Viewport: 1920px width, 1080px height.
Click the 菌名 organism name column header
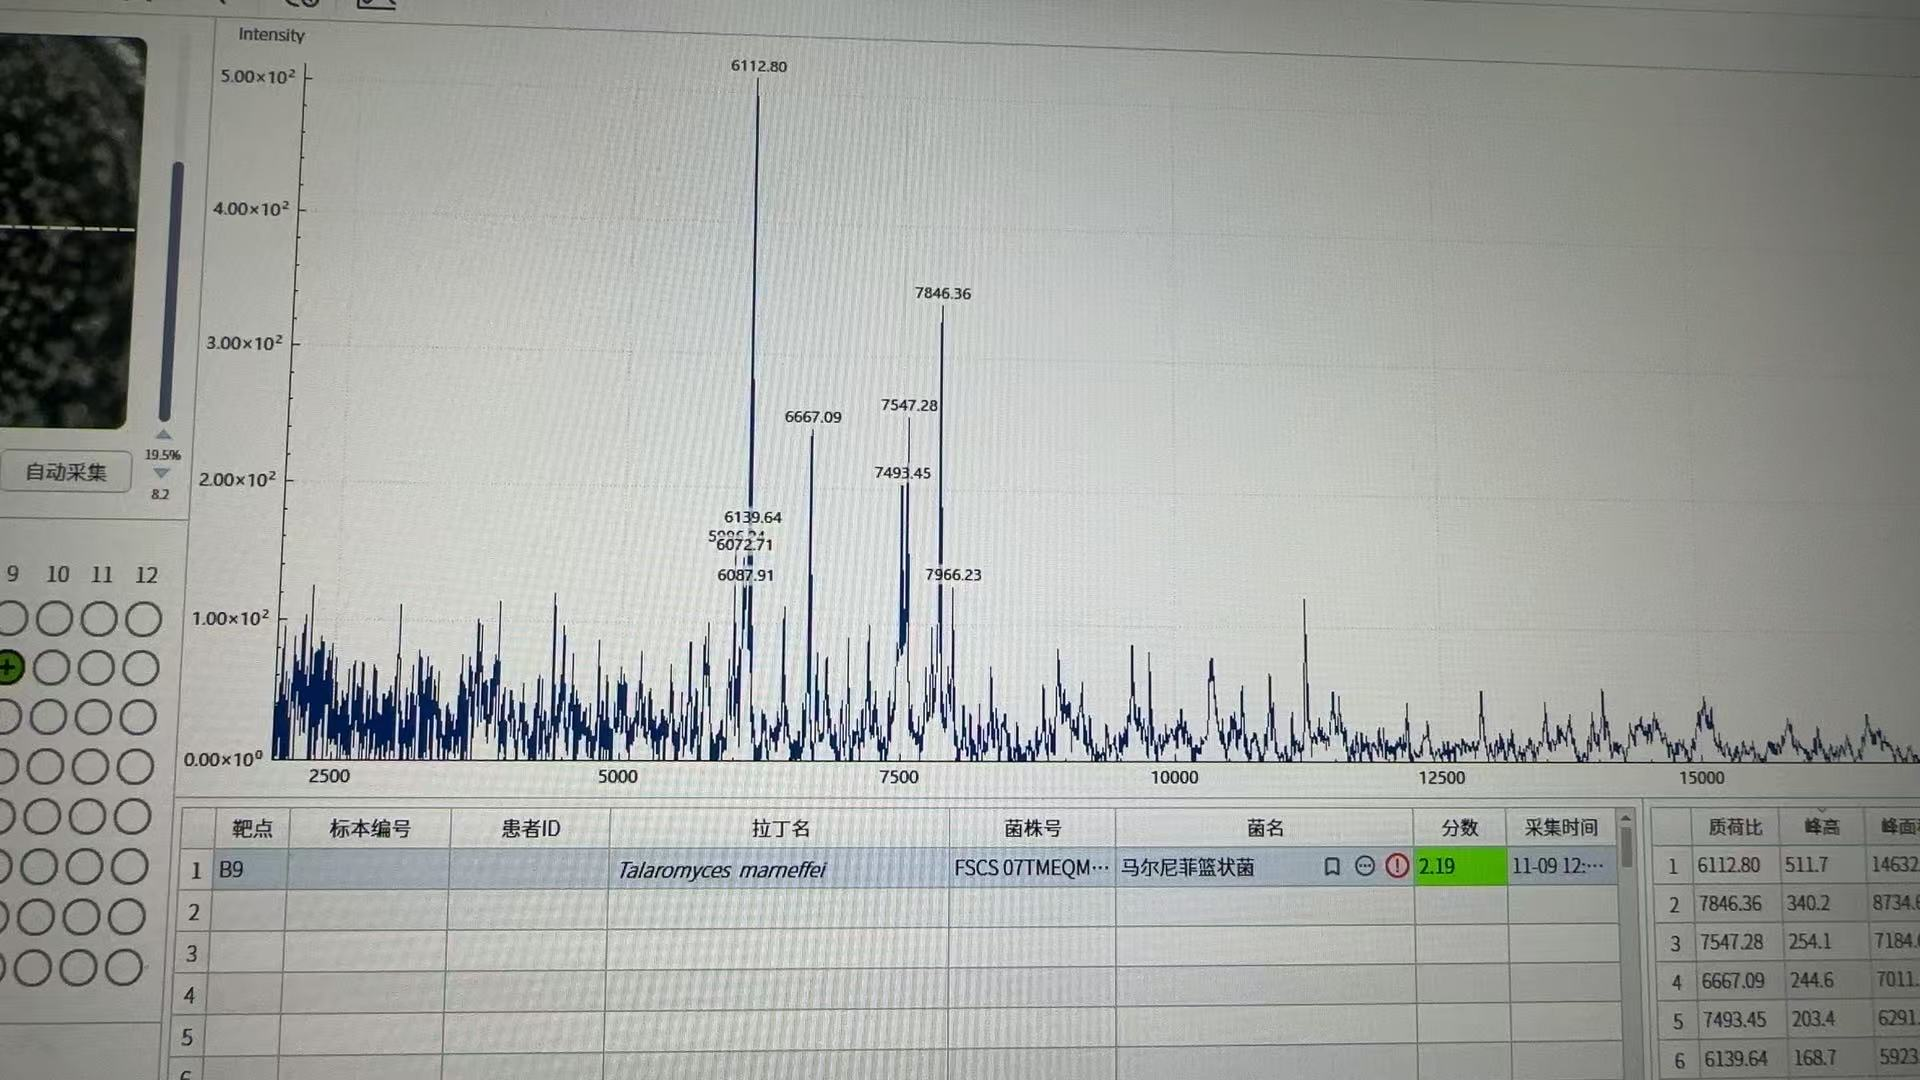(x=1265, y=828)
